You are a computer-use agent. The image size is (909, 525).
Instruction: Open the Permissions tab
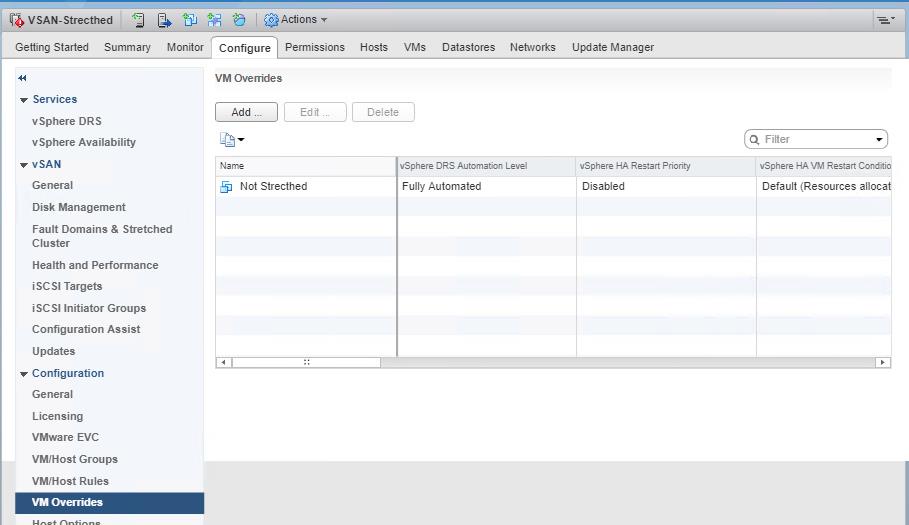tap(315, 47)
